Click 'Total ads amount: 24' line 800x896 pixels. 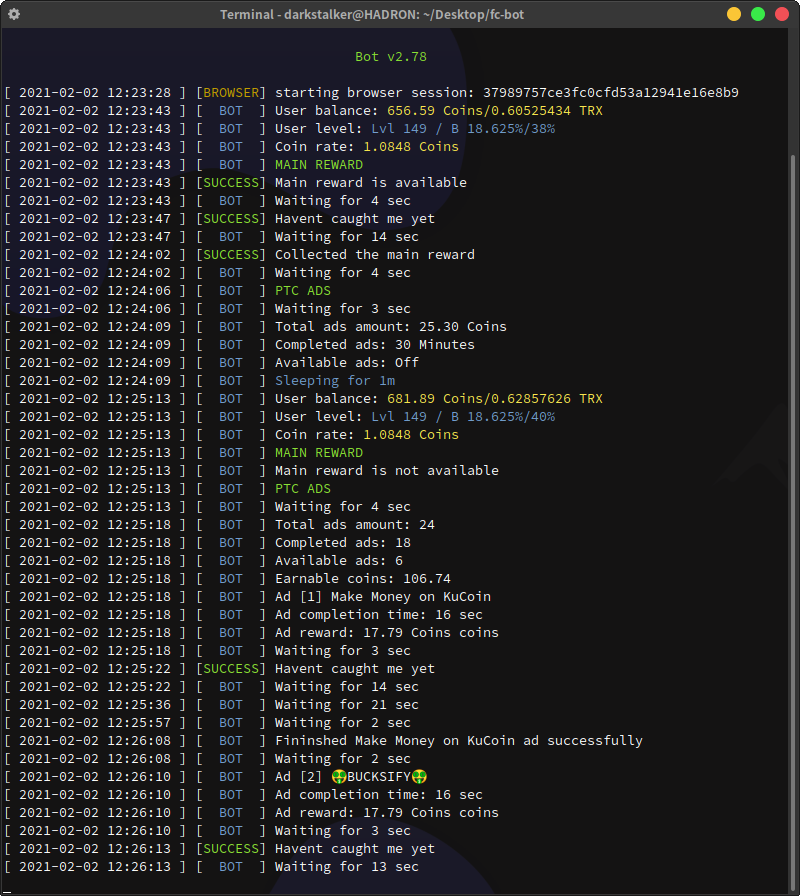355,525
